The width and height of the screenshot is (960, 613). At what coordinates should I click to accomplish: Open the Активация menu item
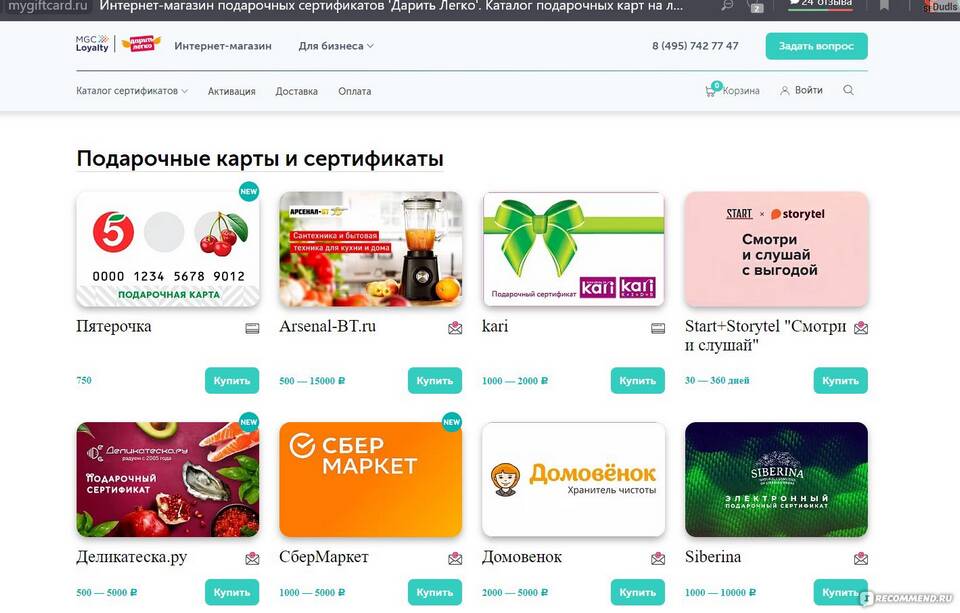tap(231, 91)
